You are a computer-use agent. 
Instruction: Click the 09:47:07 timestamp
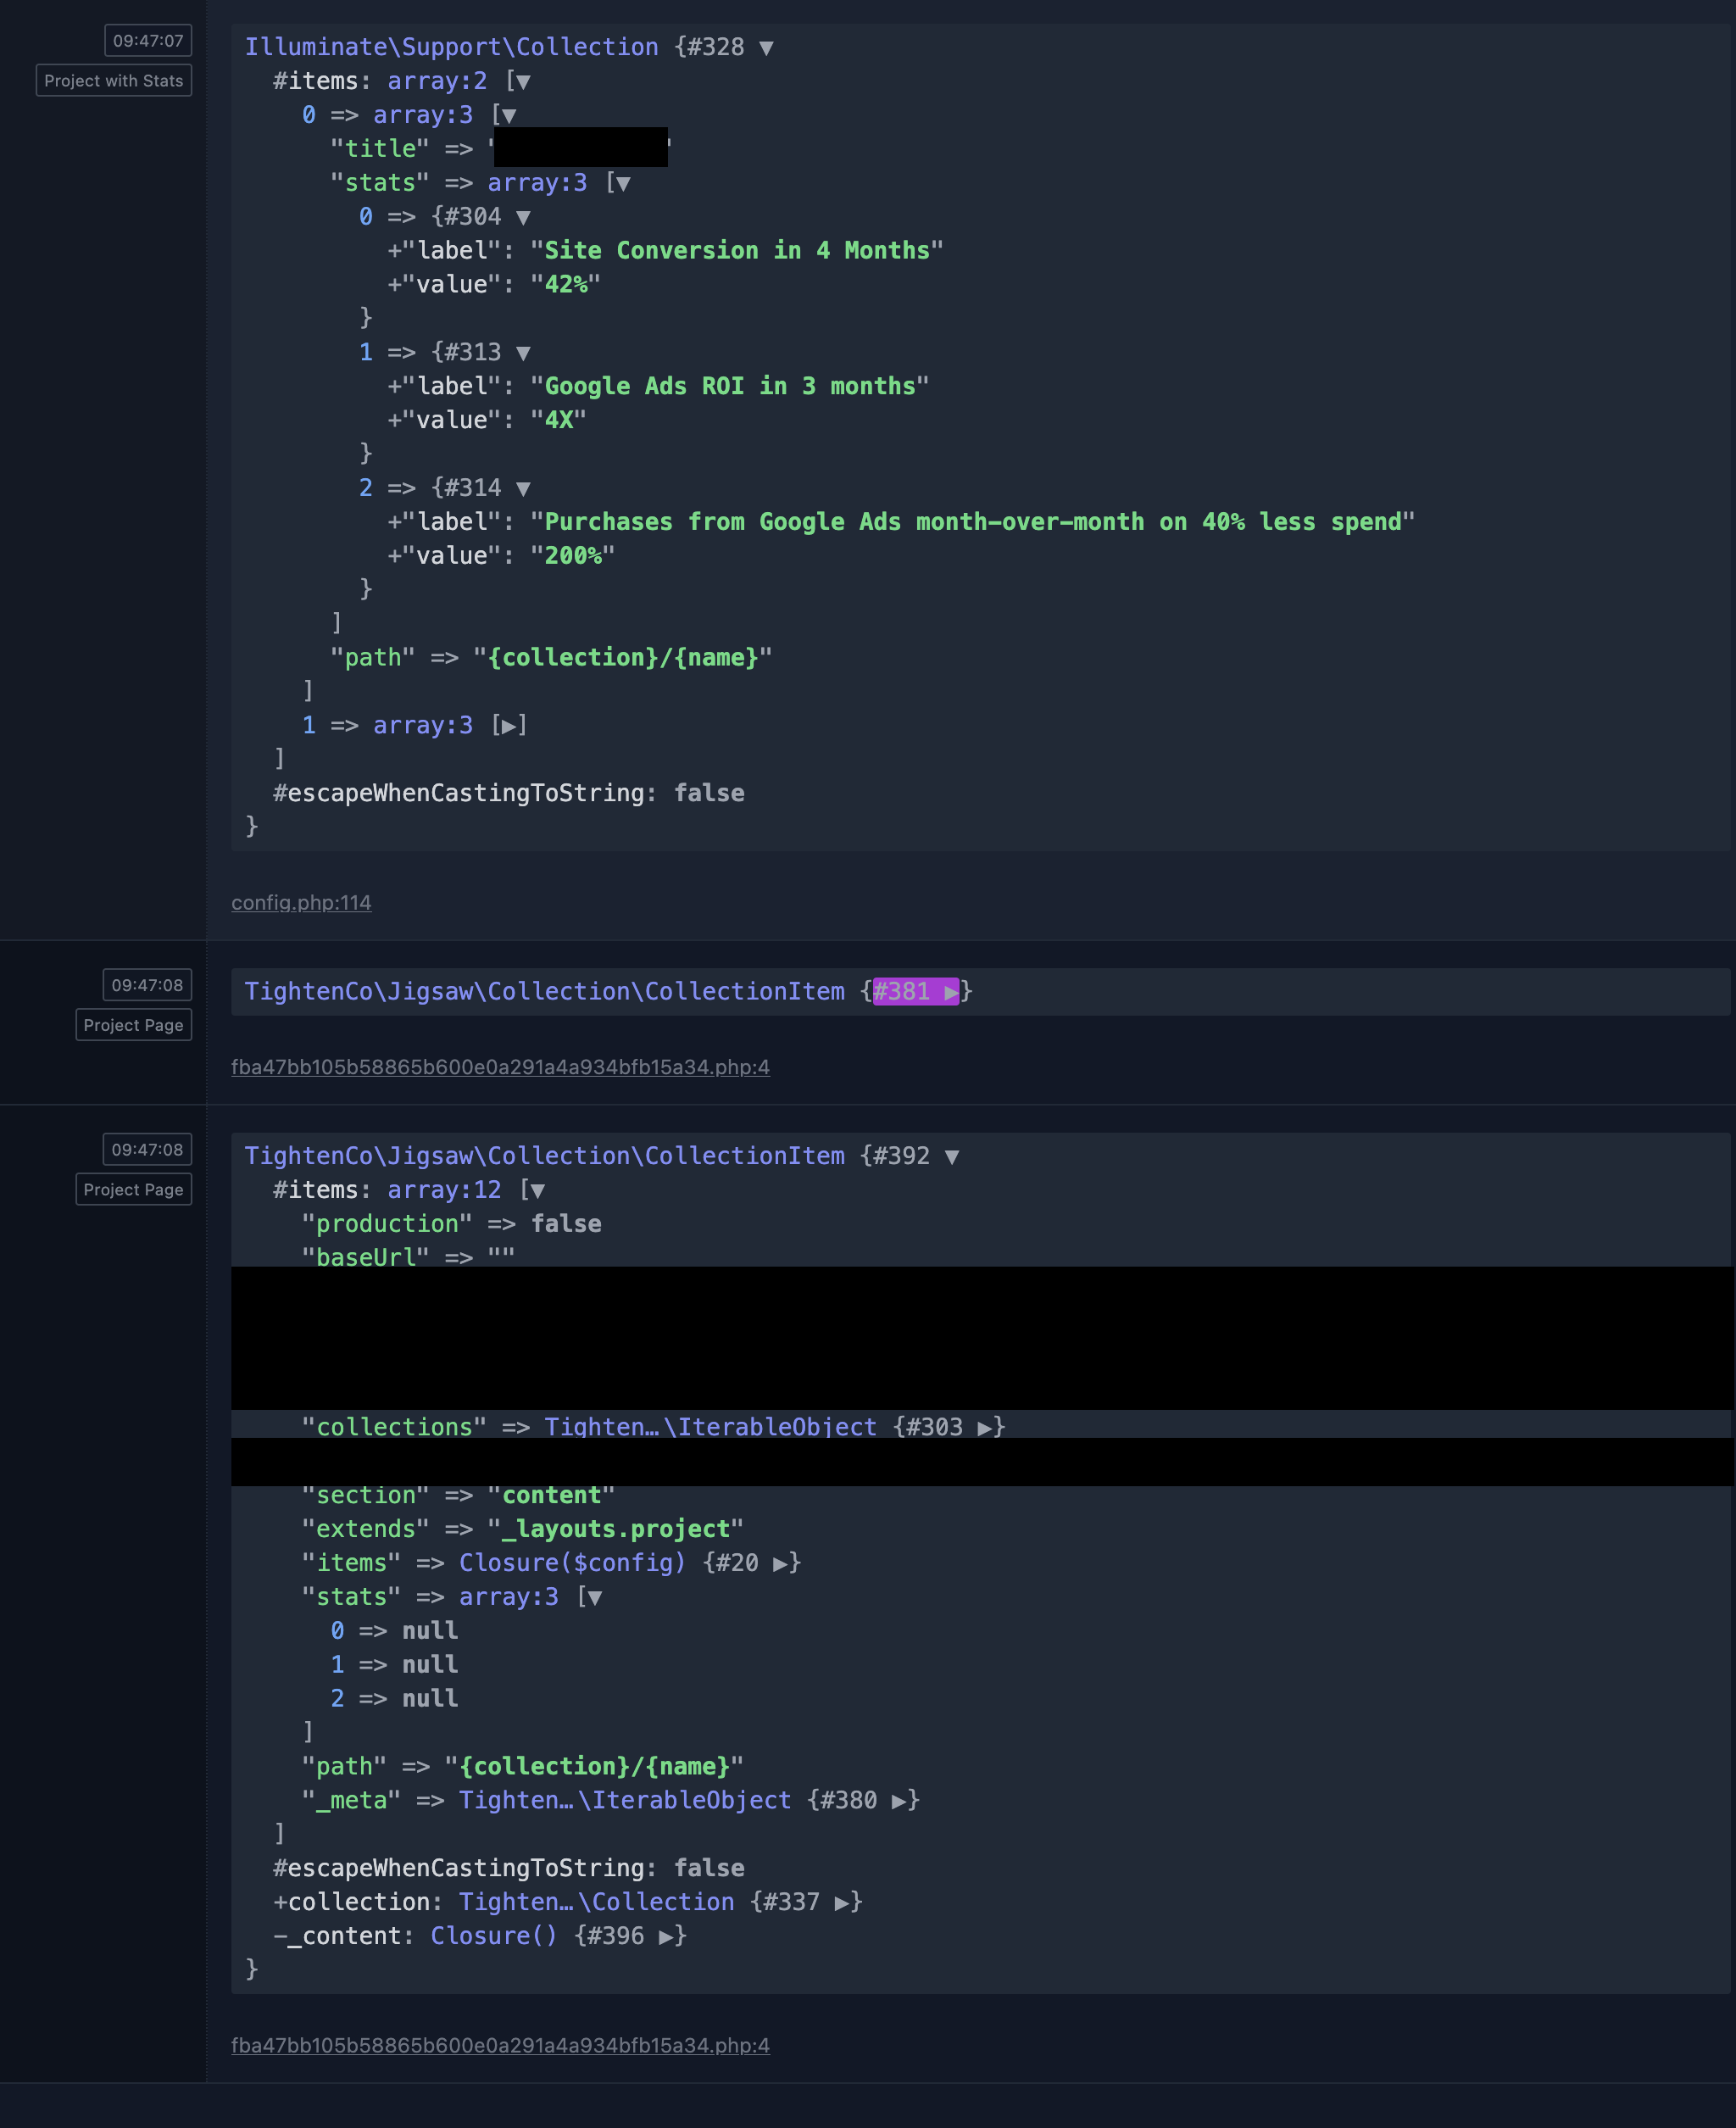(x=148, y=41)
